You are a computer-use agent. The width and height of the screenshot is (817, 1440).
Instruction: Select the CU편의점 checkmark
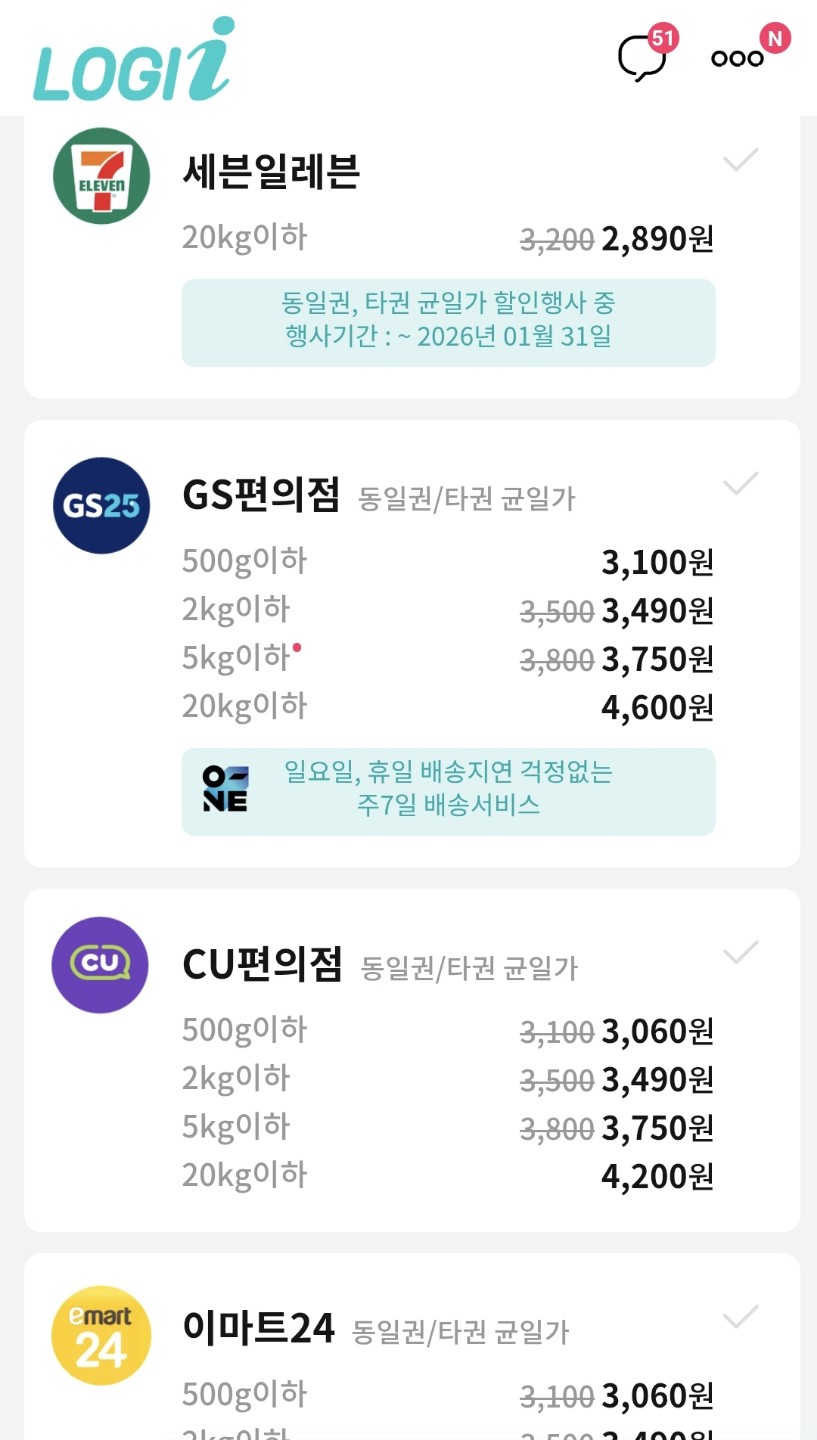click(740, 953)
